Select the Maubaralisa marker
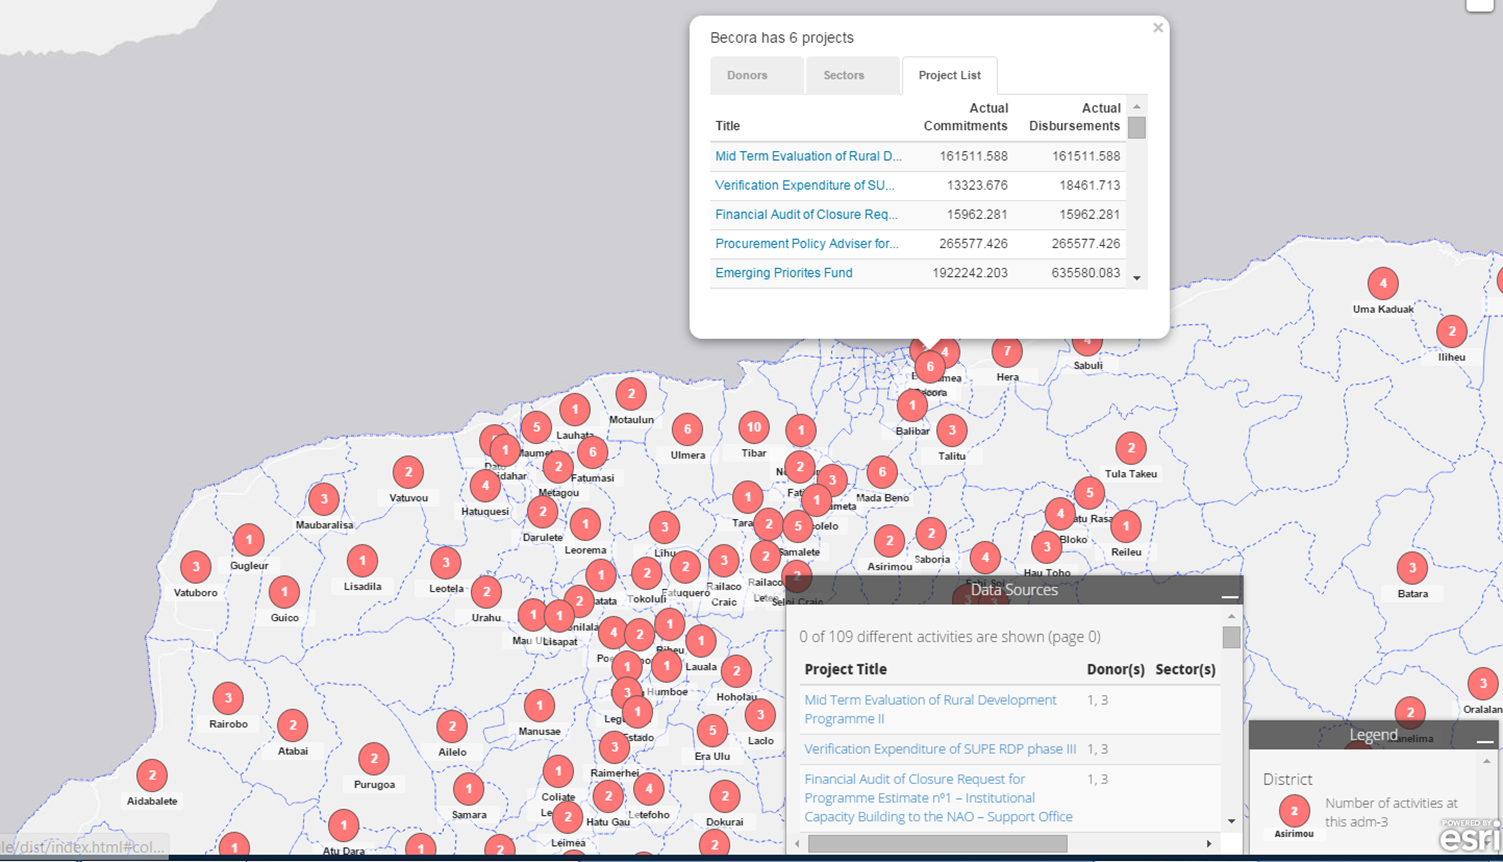Image resolution: width=1503 pixels, height=862 pixels. coord(324,499)
